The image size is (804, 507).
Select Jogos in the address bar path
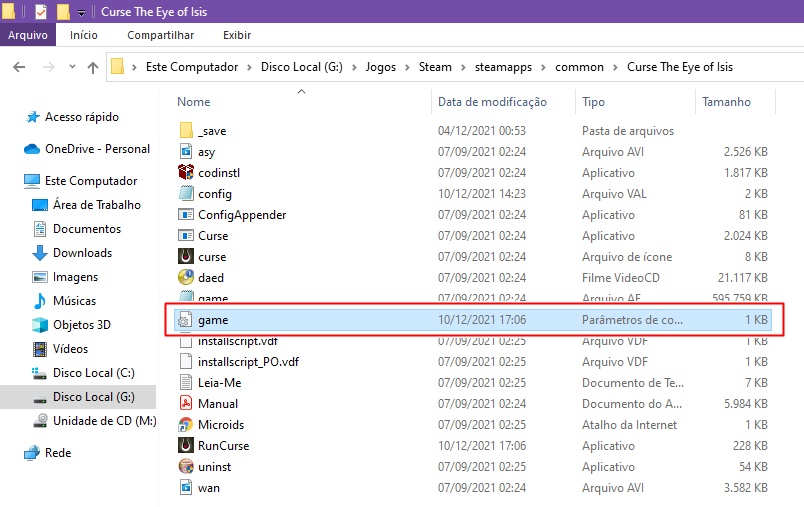pyautogui.click(x=380, y=67)
